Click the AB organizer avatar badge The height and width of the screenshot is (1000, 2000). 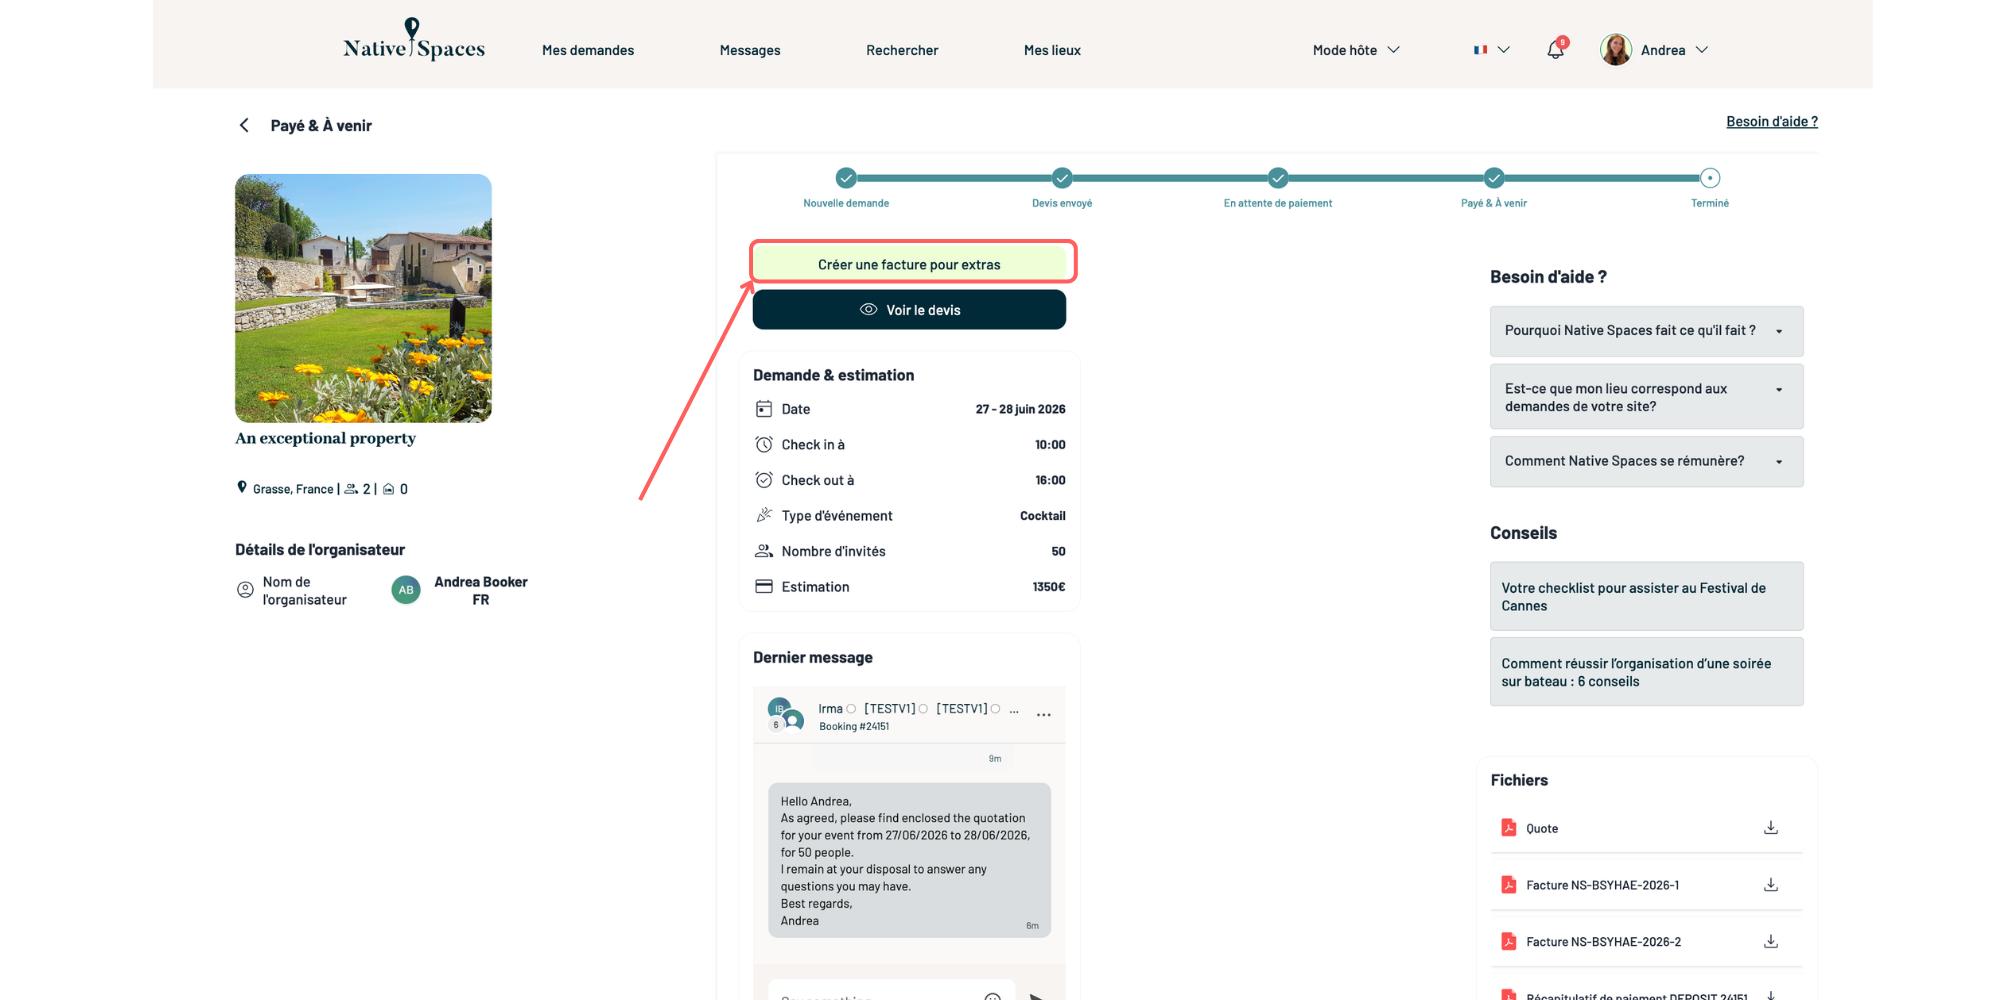[406, 590]
